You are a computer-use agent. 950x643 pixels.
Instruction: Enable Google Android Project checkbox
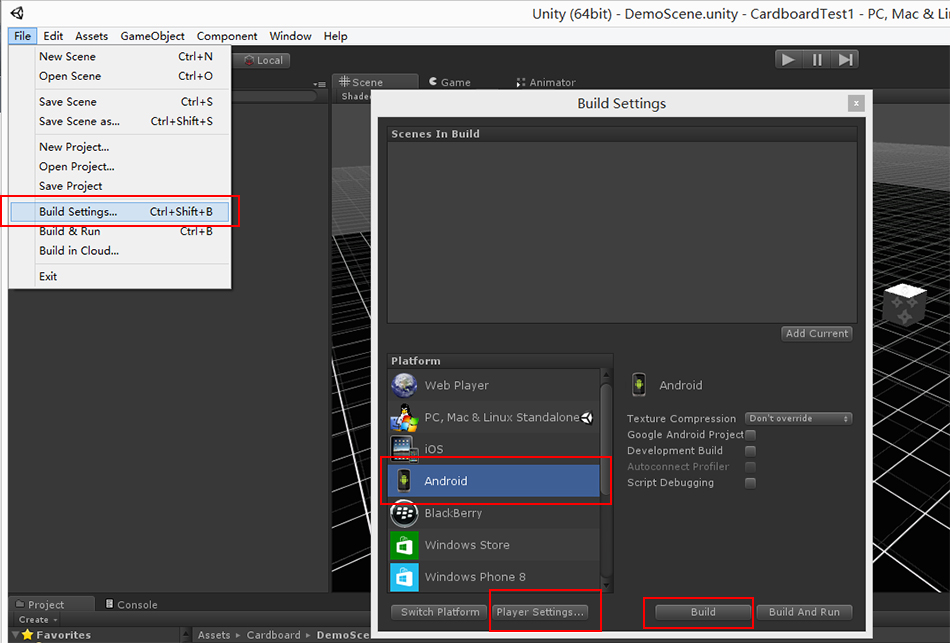click(750, 435)
